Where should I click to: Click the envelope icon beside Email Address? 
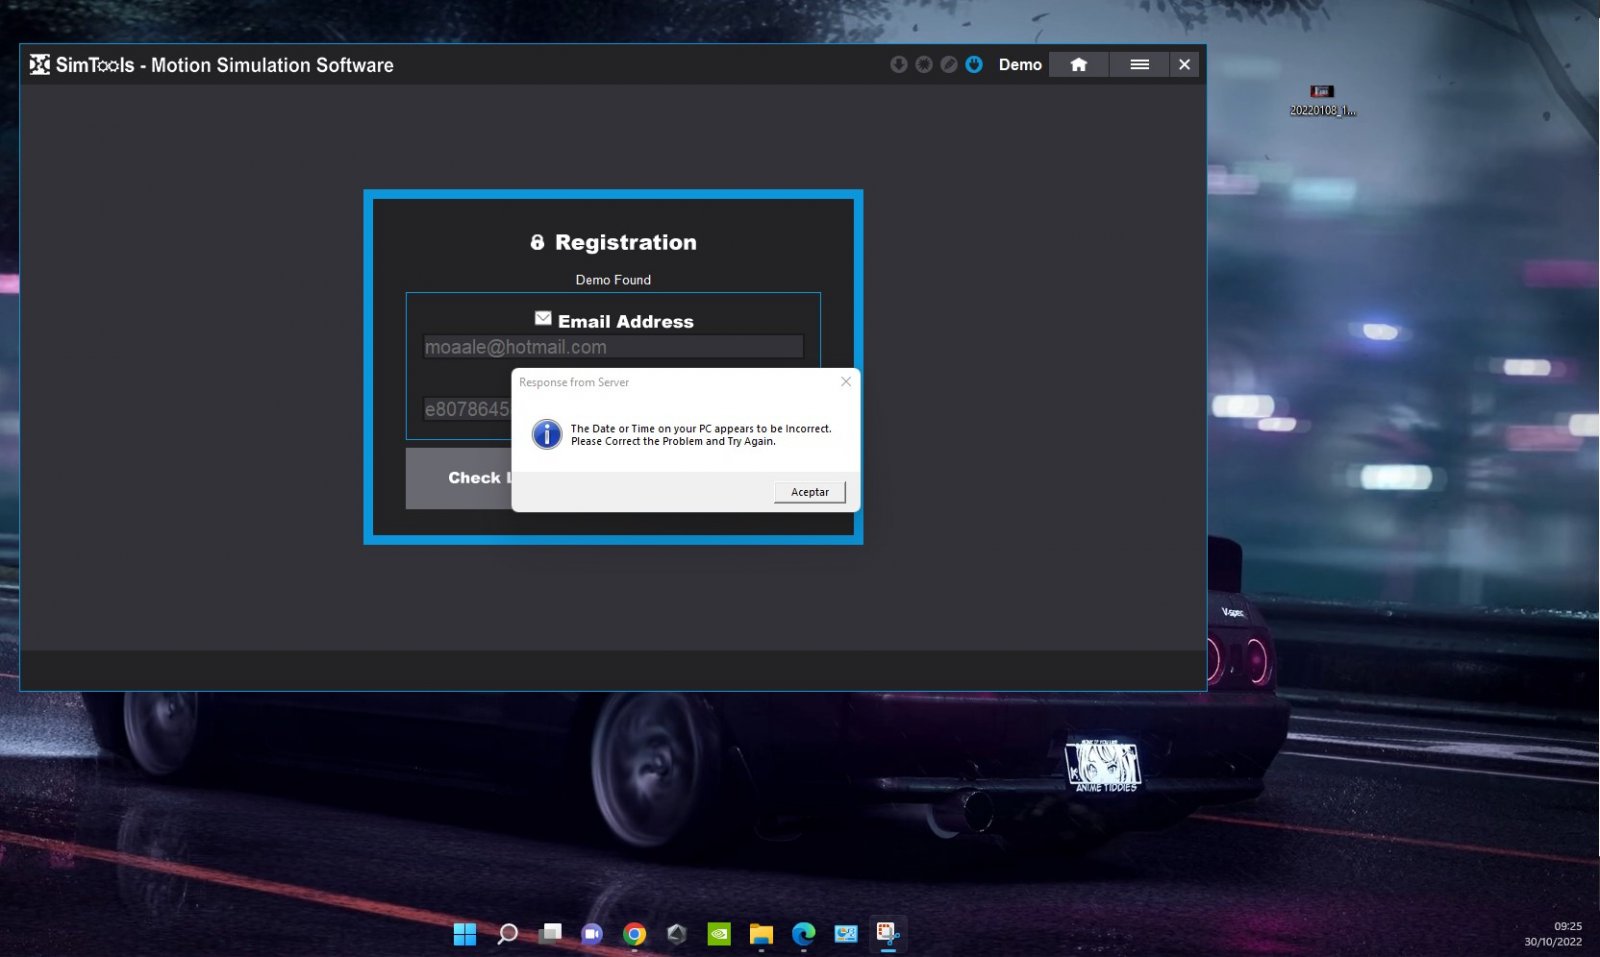coord(543,318)
